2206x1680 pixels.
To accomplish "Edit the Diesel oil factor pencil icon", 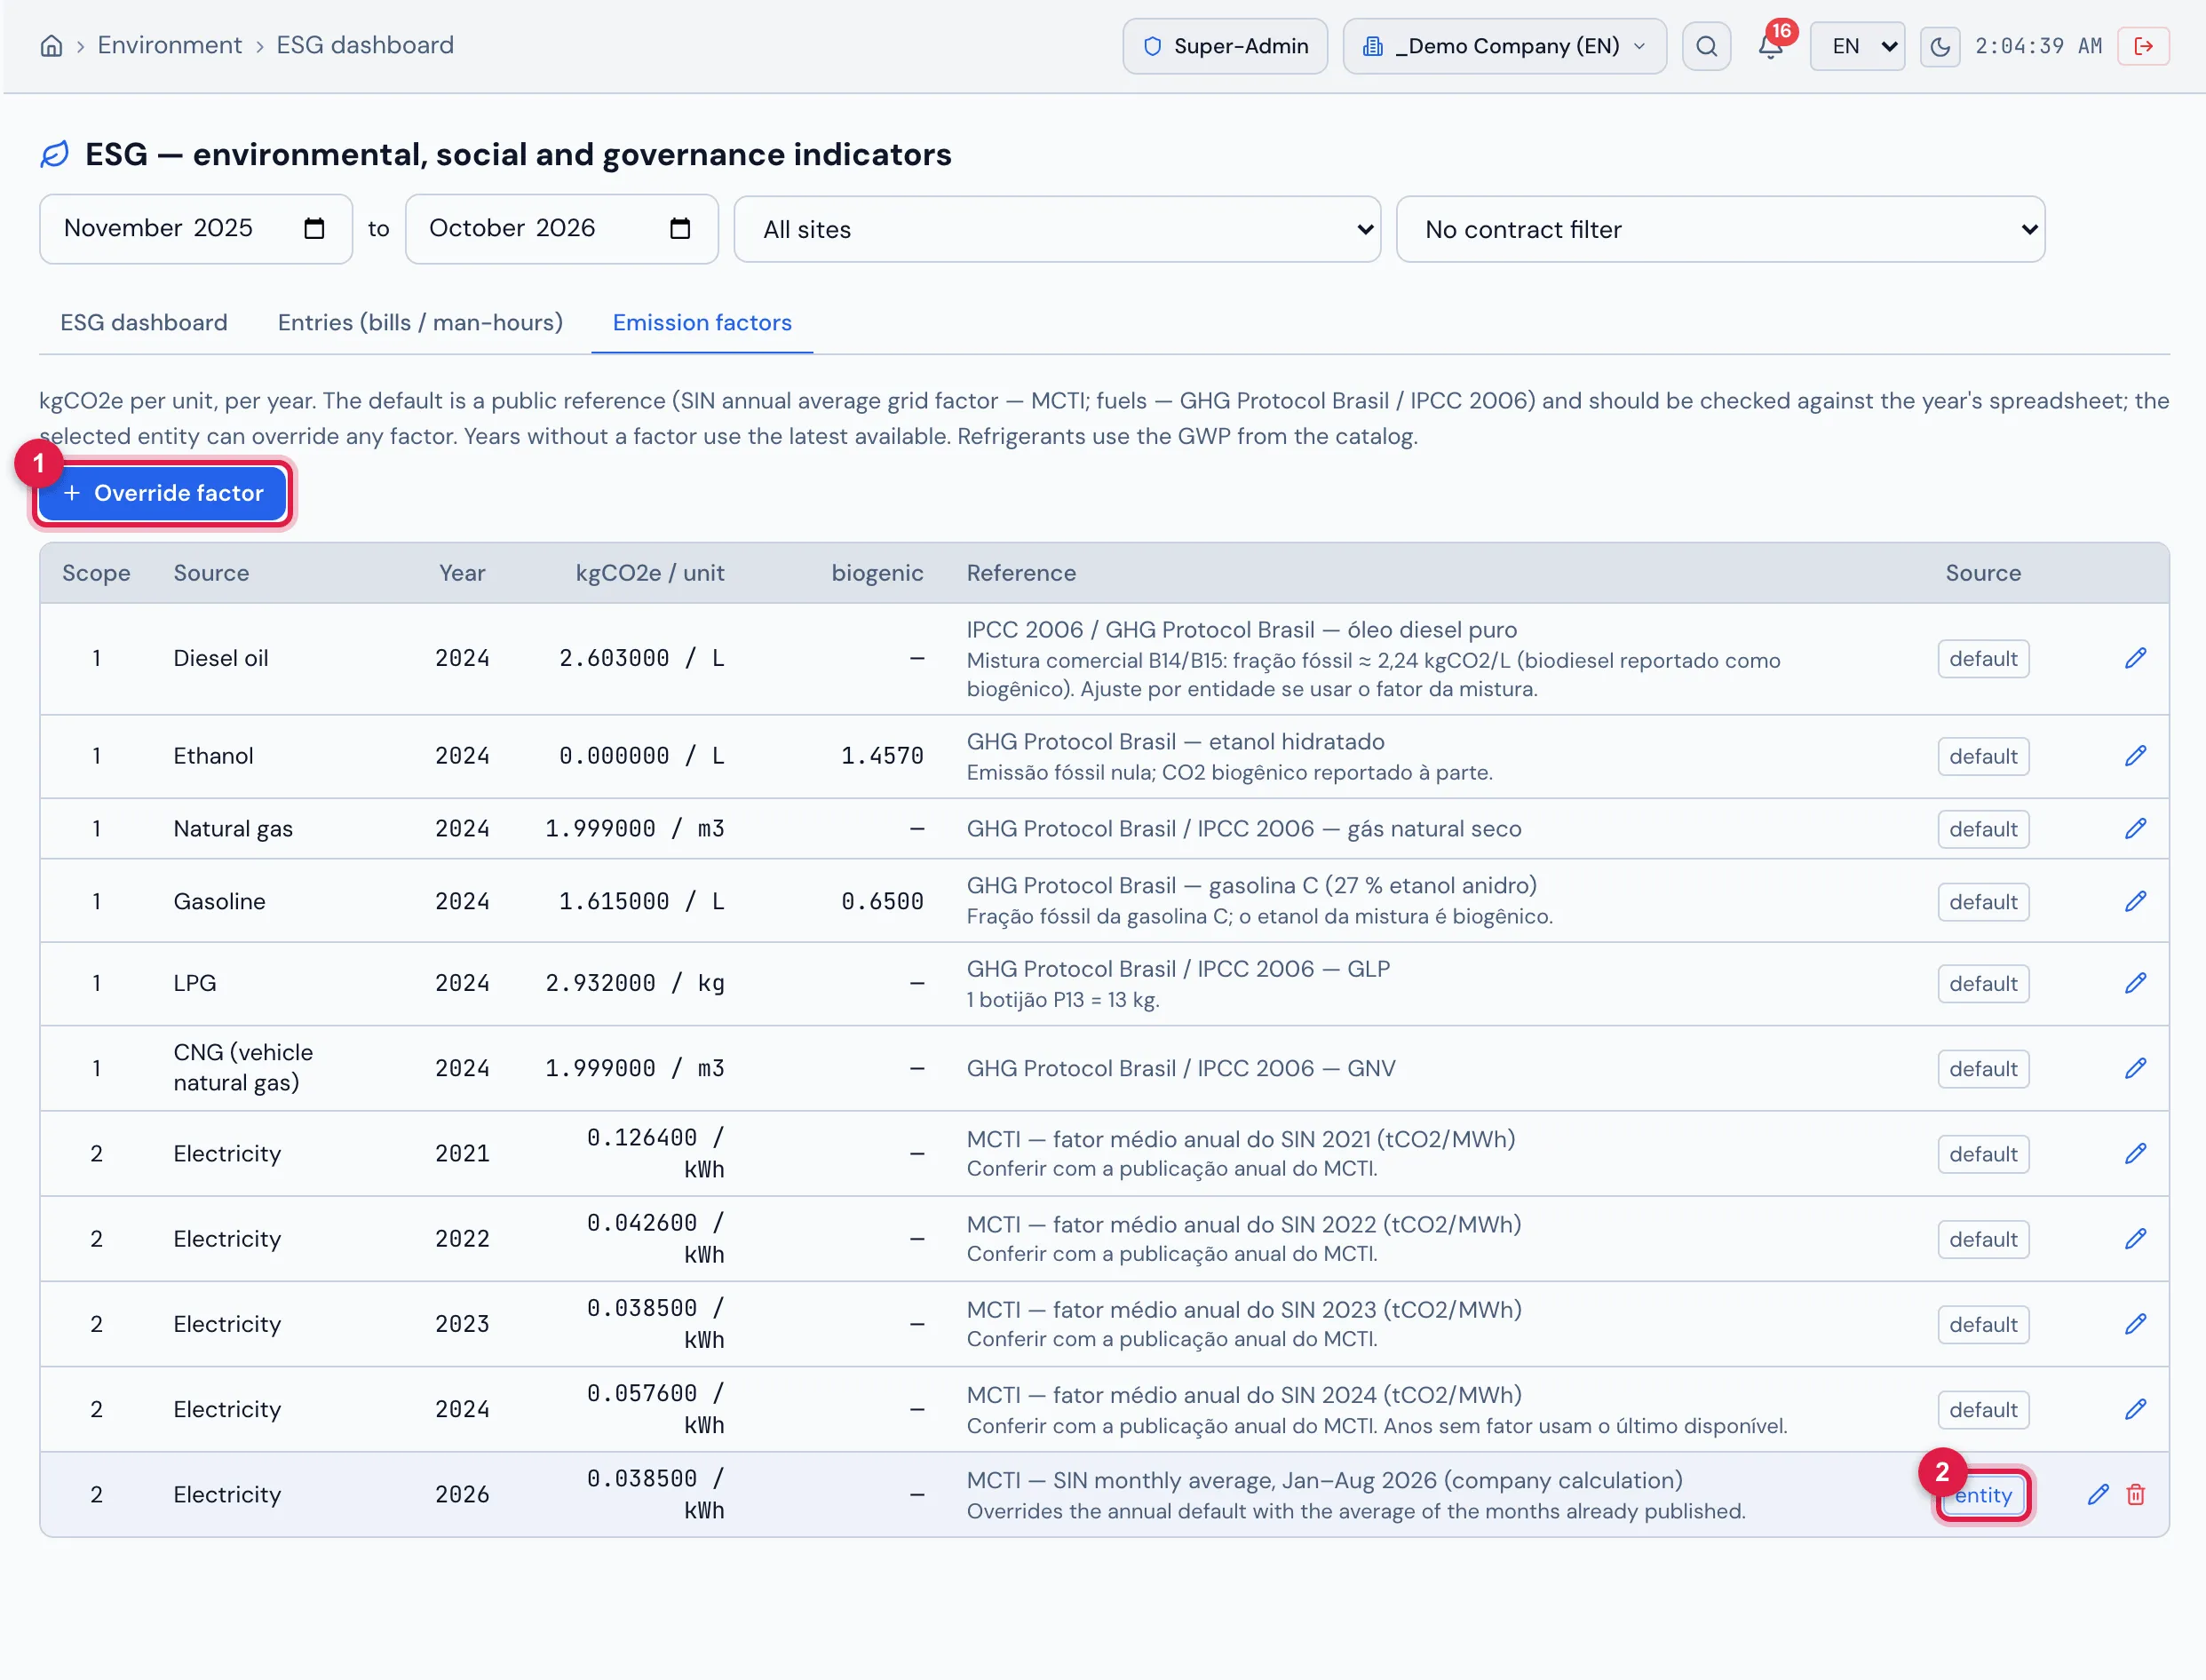I will click(2135, 658).
